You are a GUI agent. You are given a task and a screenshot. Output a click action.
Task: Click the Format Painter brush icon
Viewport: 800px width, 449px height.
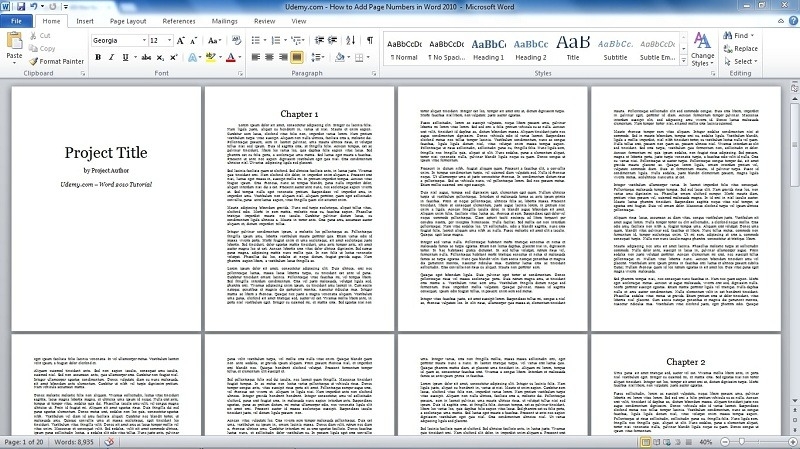coord(34,61)
